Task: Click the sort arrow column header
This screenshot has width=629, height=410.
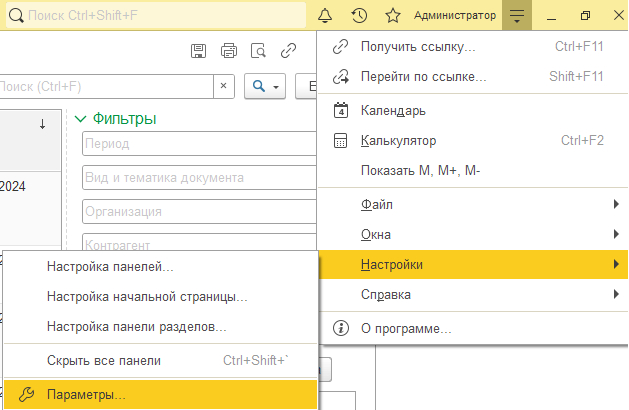Action: click(x=43, y=124)
